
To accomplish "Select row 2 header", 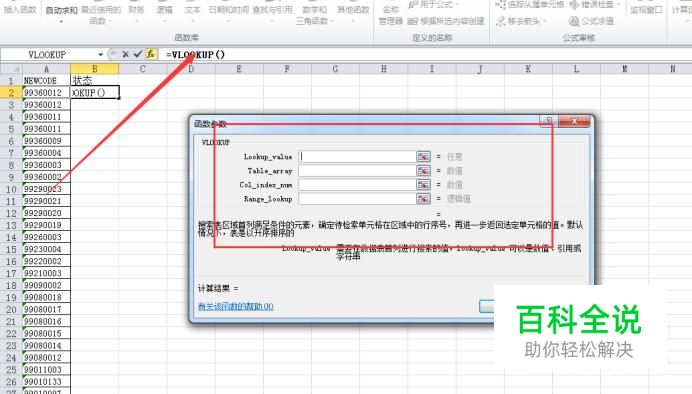I will (11, 93).
